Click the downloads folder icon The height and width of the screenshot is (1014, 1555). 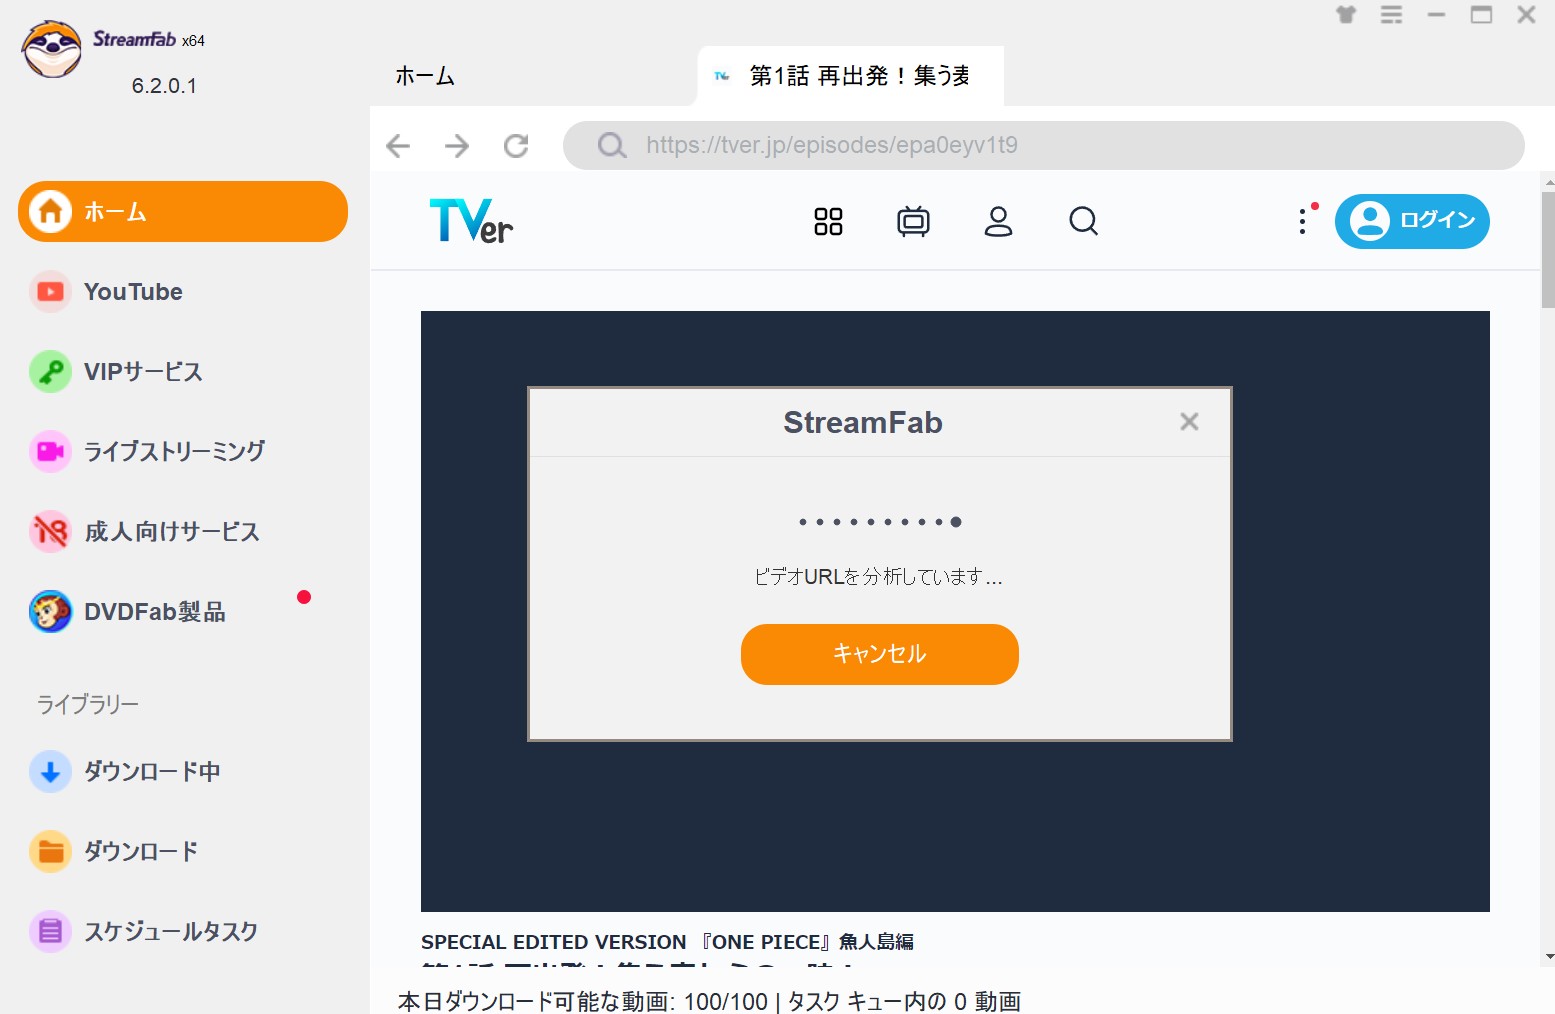click(50, 852)
